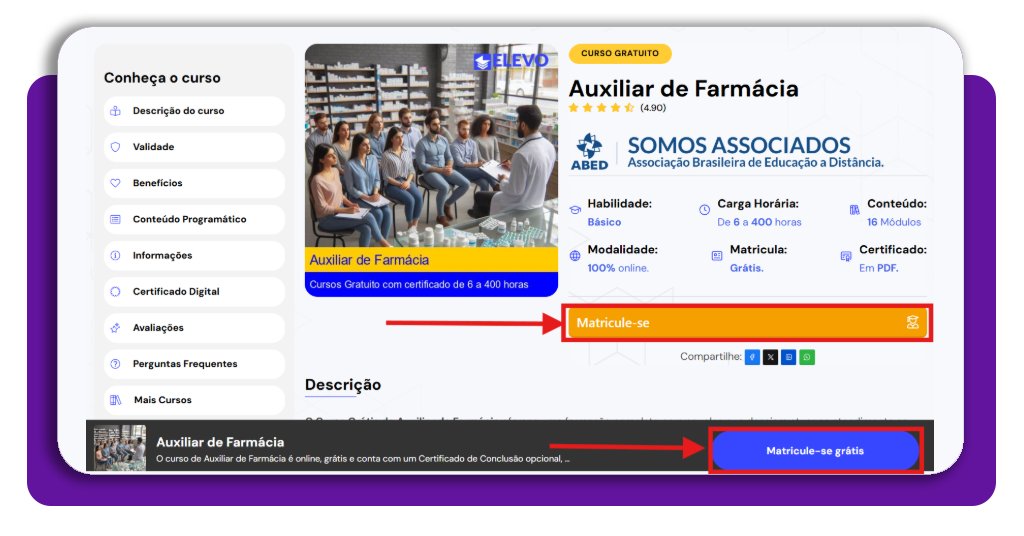
Task: Select Validade in course sidebar
Action: 194,147
